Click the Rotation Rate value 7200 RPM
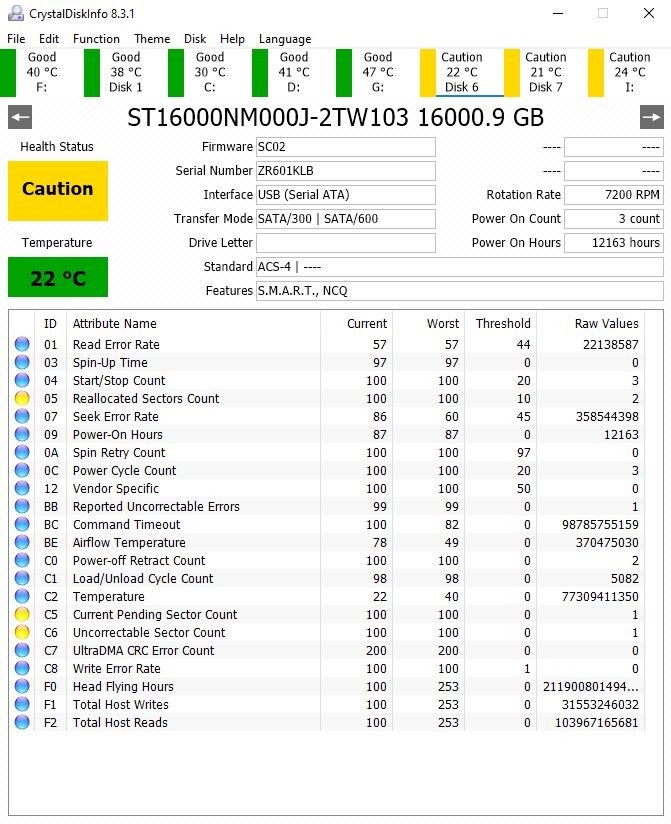This screenshot has height=824, width=671. pos(614,195)
